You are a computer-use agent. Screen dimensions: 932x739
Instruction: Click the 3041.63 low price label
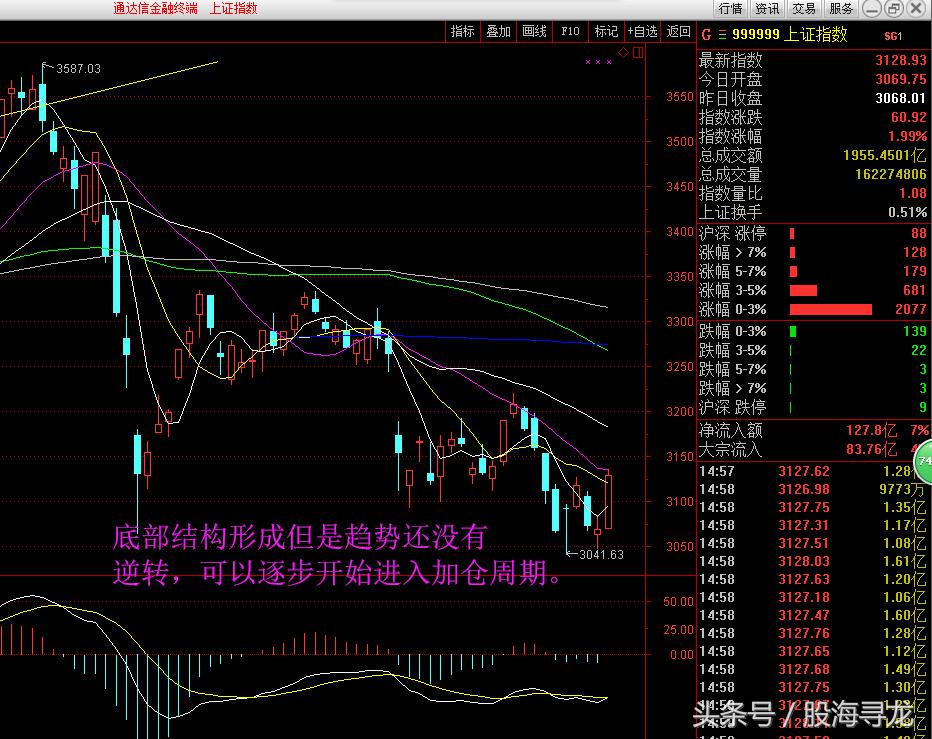coord(601,555)
